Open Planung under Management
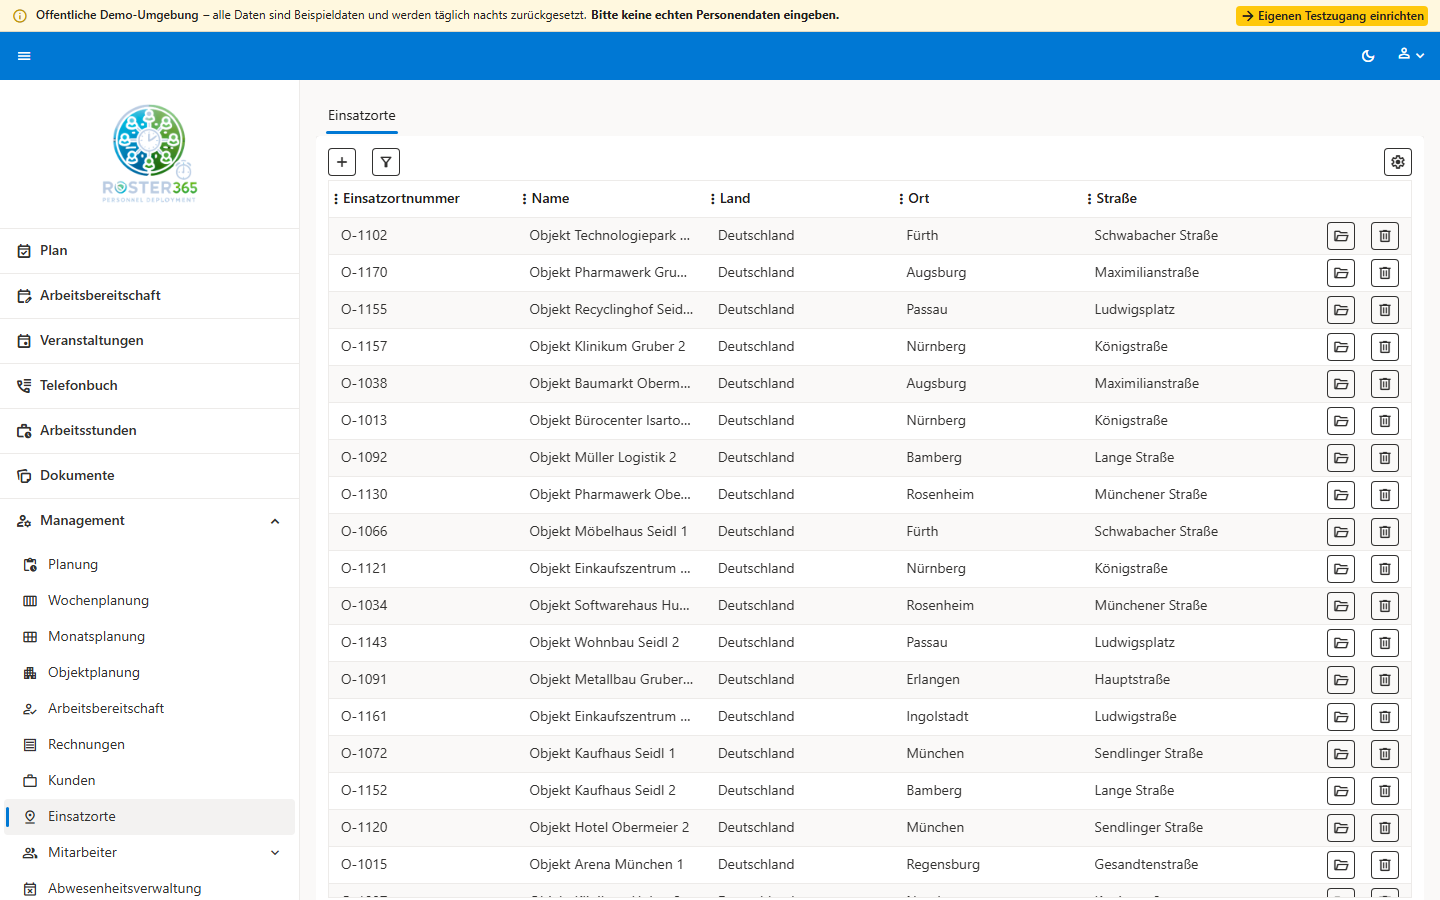1440x900 pixels. click(x=150, y=565)
